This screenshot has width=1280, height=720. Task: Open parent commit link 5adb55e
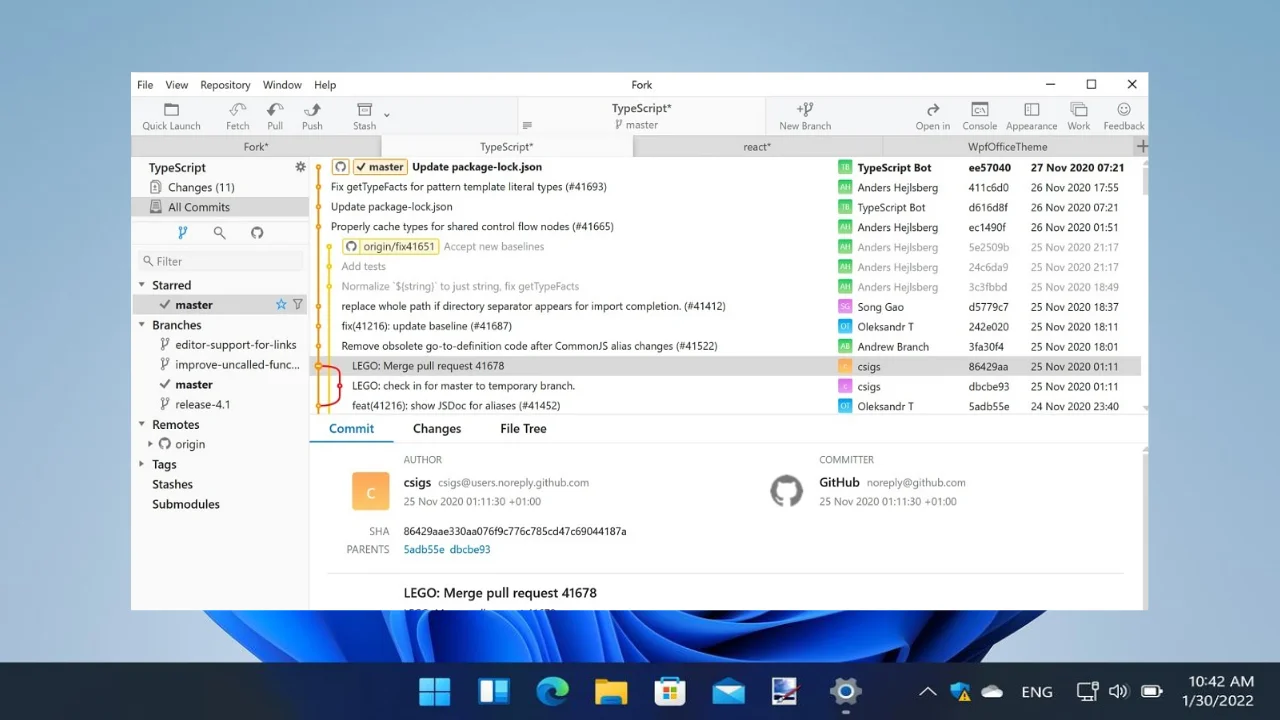pos(424,549)
